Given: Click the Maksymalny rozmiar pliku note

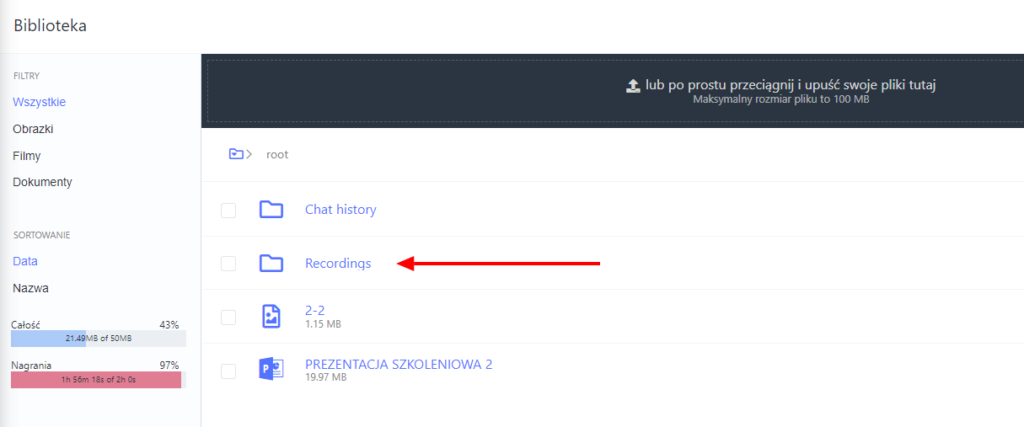Looking at the screenshot, I should [781, 100].
